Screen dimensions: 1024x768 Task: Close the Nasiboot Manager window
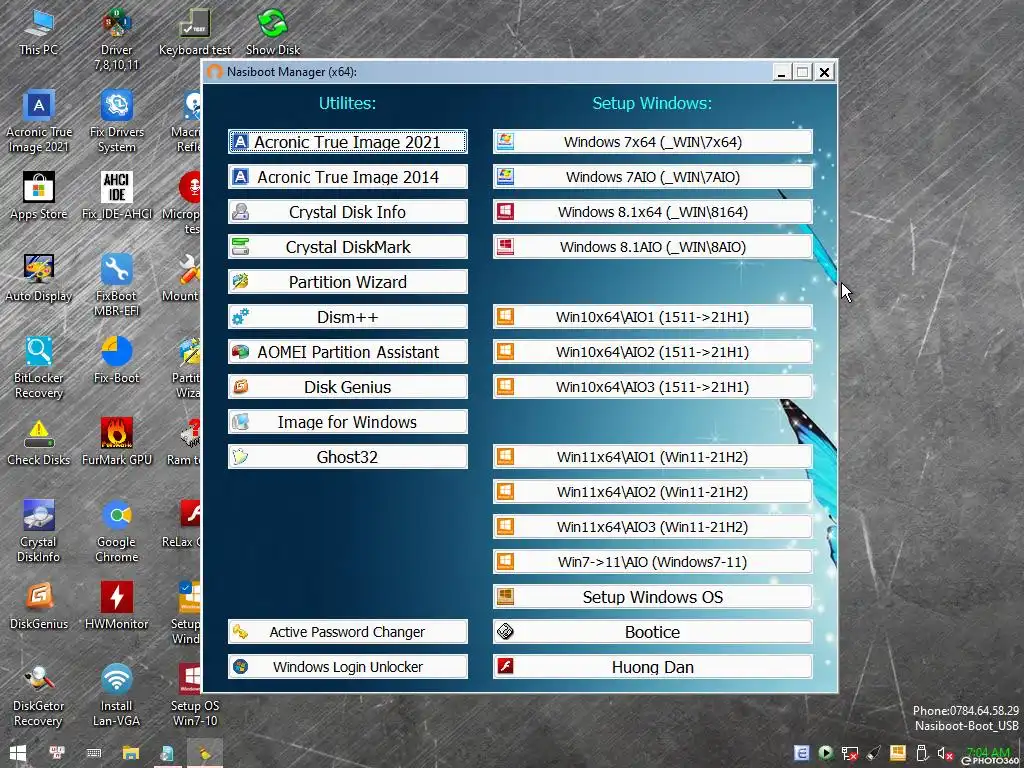coord(825,72)
